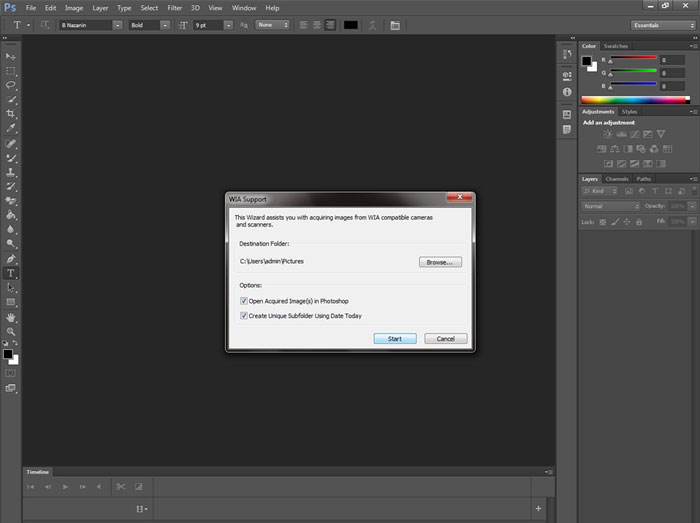Viewport: 700px width, 523px height.
Task: Select the Rectangle shape tool
Action: click(11, 302)
